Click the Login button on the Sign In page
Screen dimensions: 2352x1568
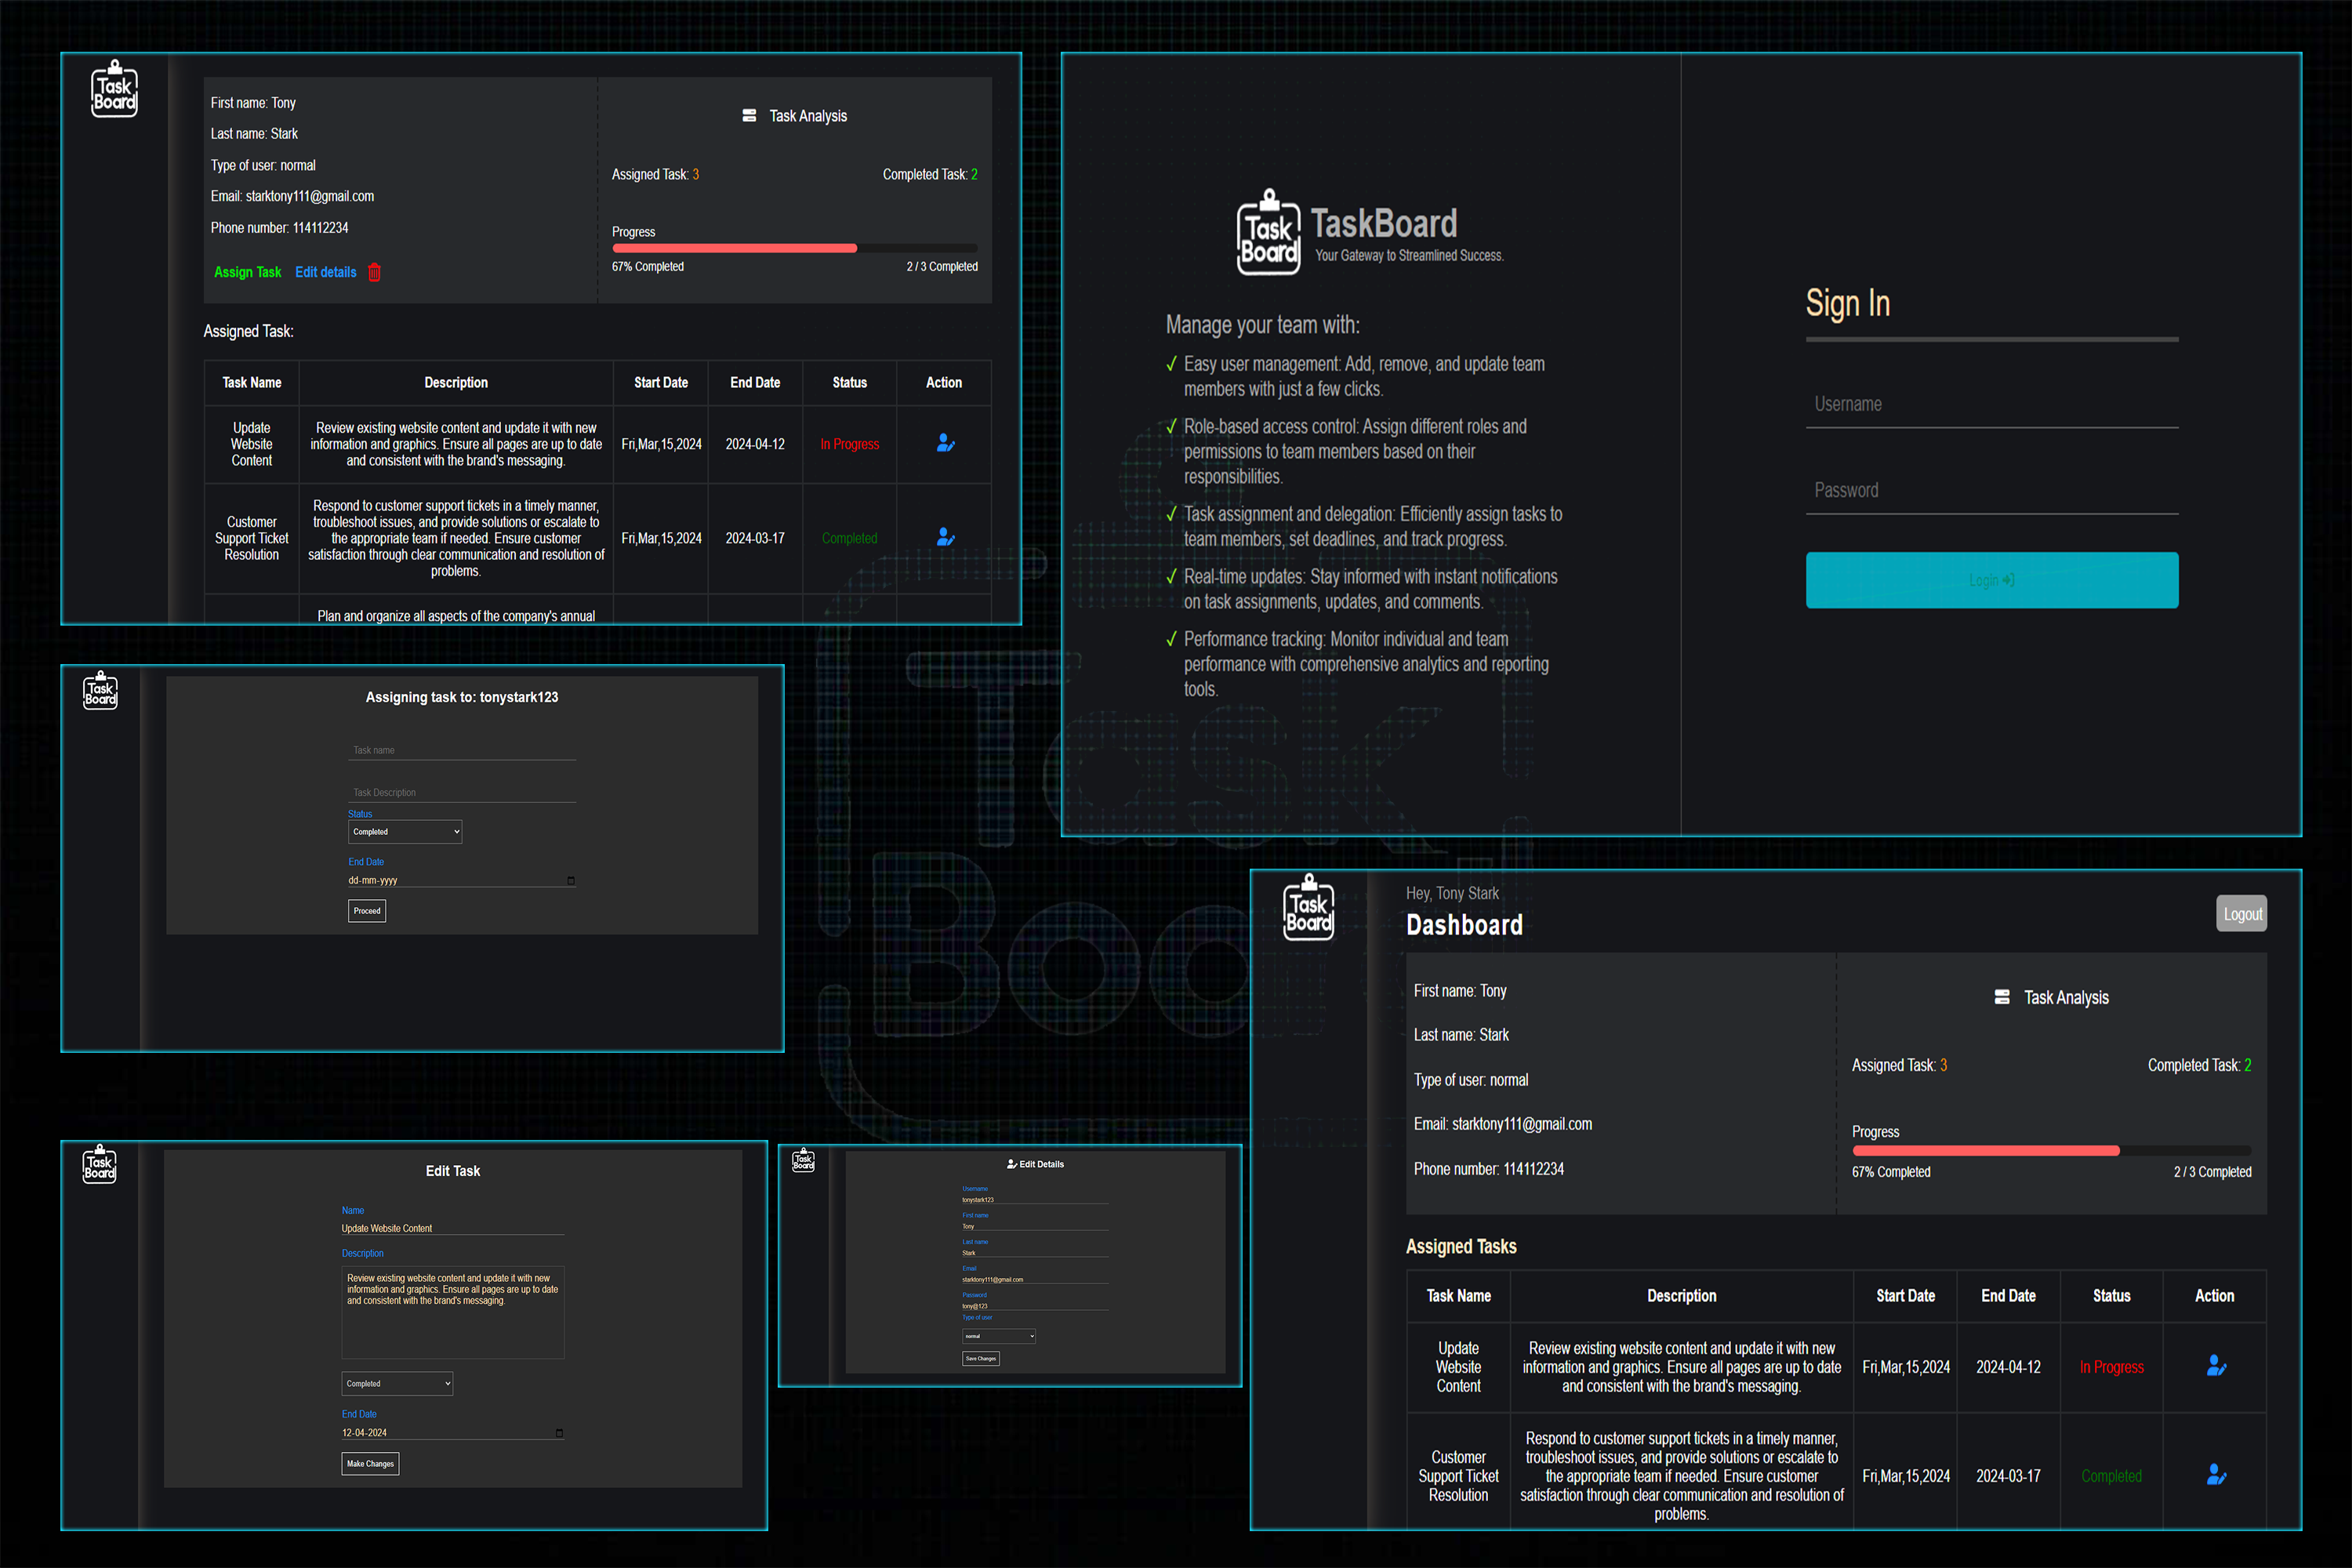[x=1992, y=580]
